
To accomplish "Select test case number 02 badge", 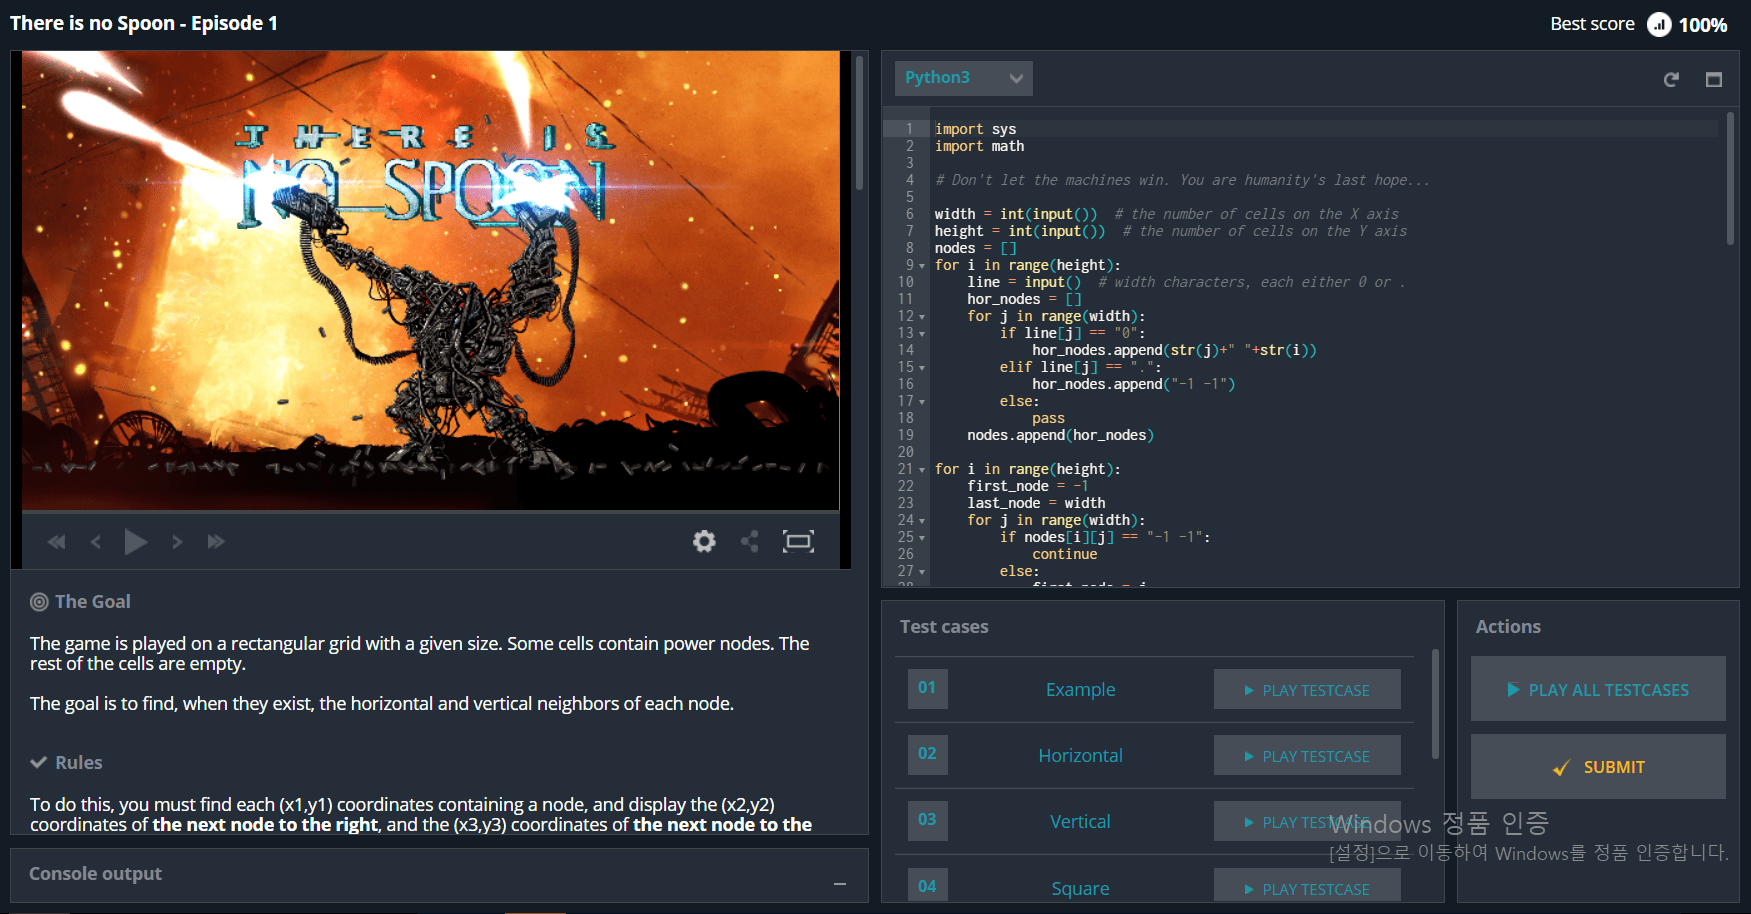I will click(927, 754).
